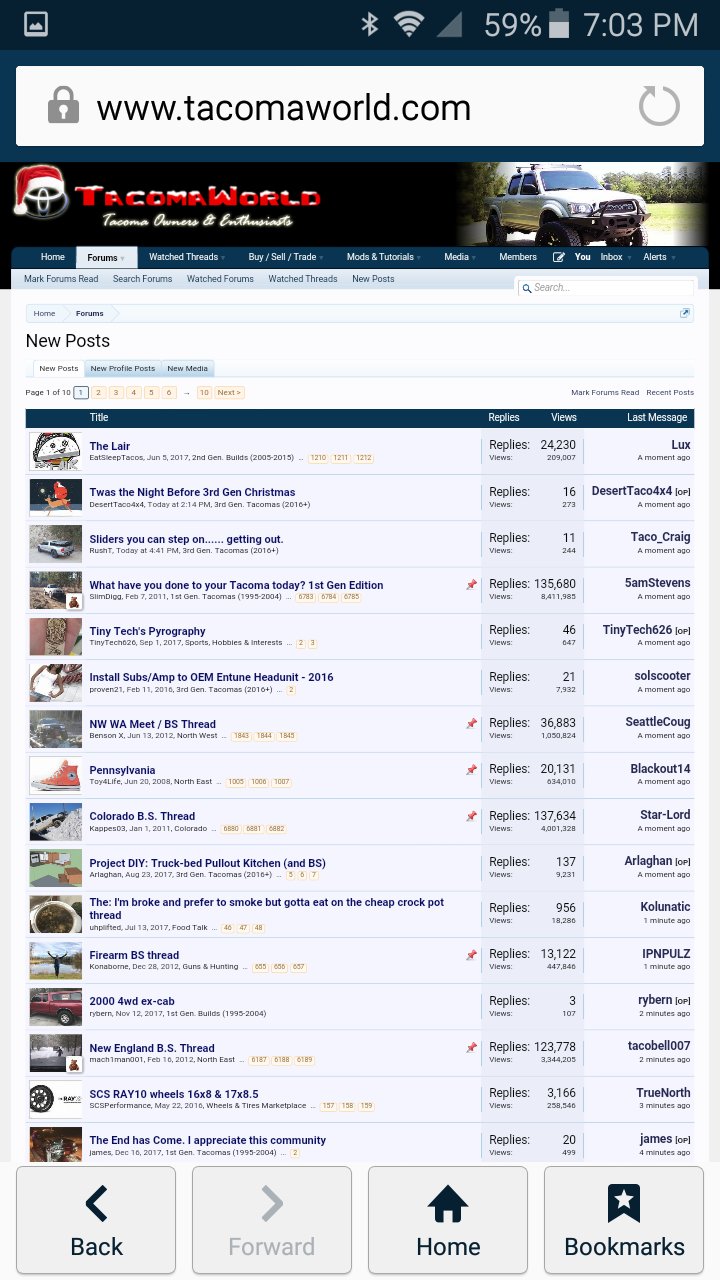Open the Twas the Night Before 3rd Gen Christmas thread
The height and width of the screenshot is (1280, 720).
tap(192, 492)
